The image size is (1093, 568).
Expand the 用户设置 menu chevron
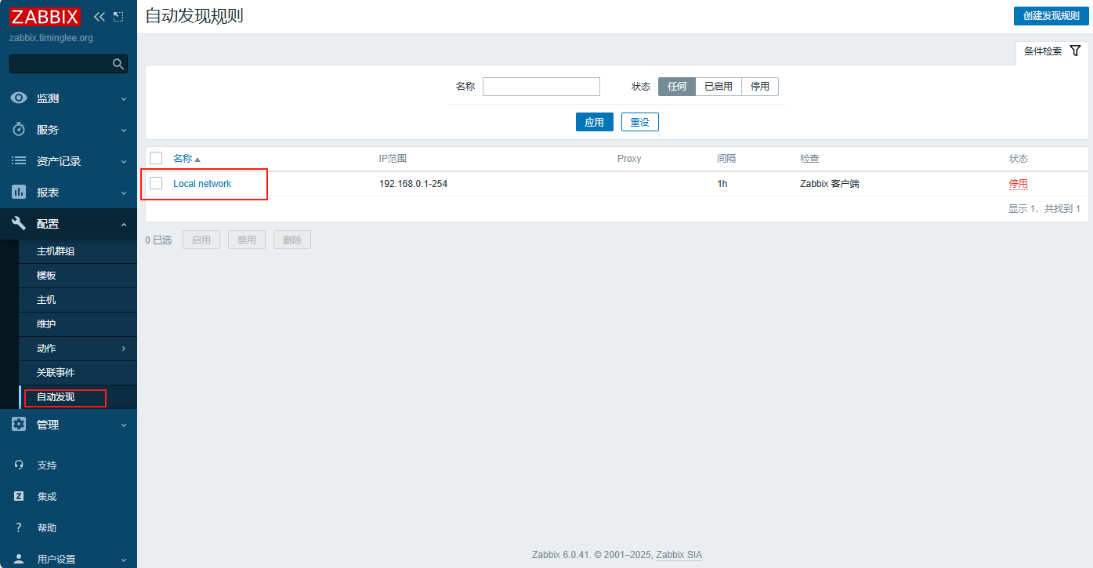(x=123, y=560)
